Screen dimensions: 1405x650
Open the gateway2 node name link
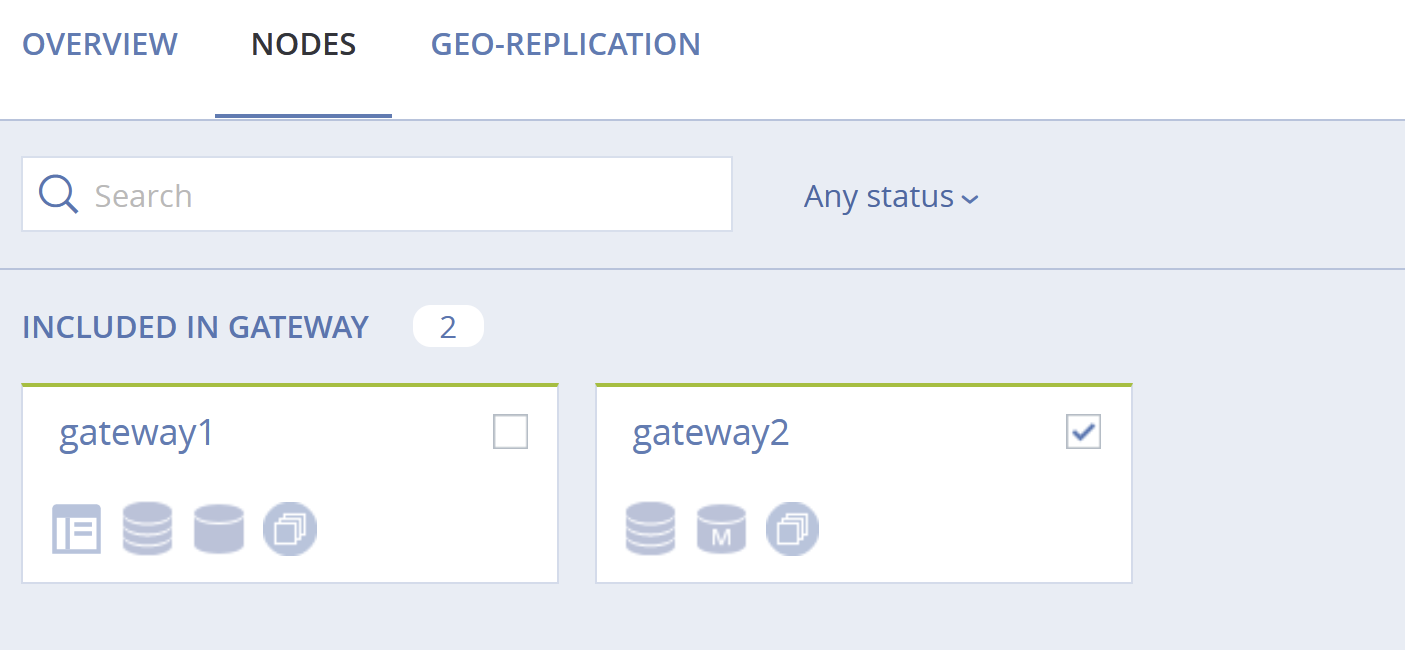click(x=711, y=433)
